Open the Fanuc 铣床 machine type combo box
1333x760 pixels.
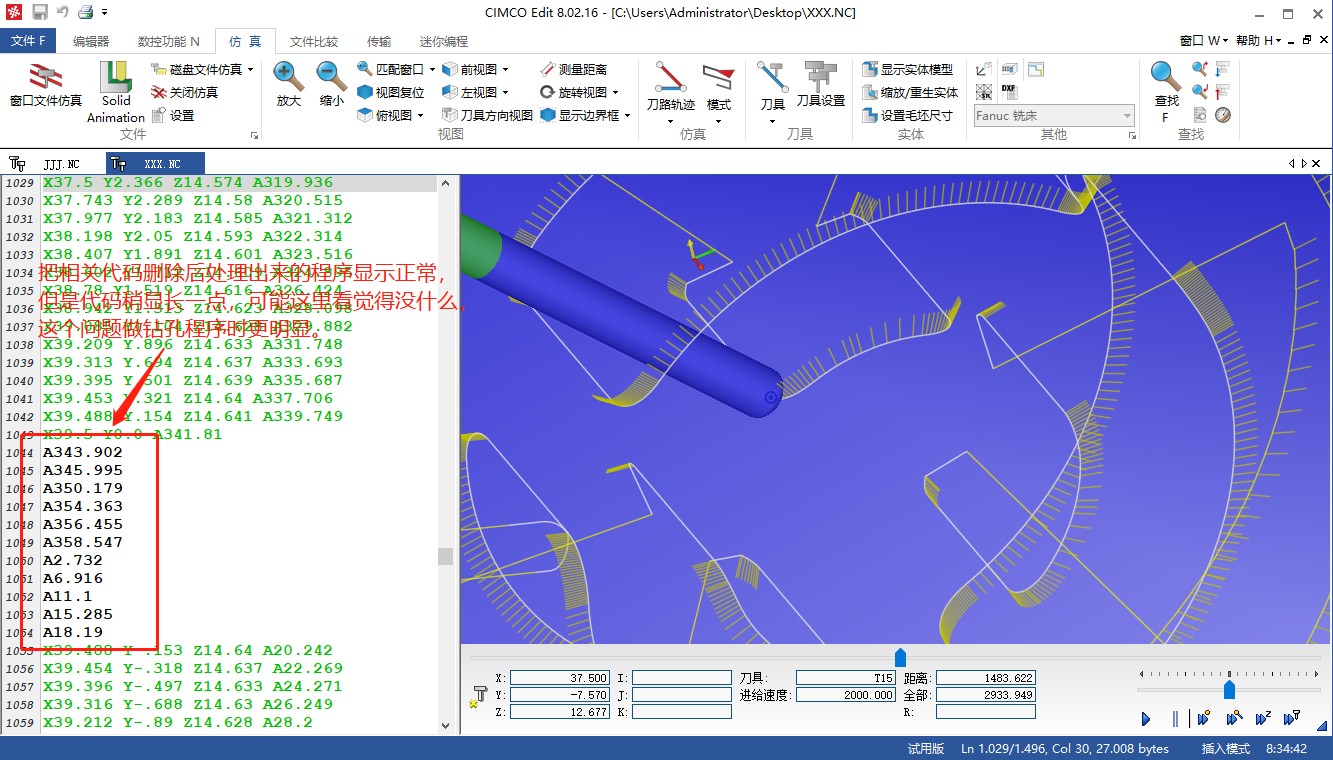pyautogui.click(x=1054, y=116)
